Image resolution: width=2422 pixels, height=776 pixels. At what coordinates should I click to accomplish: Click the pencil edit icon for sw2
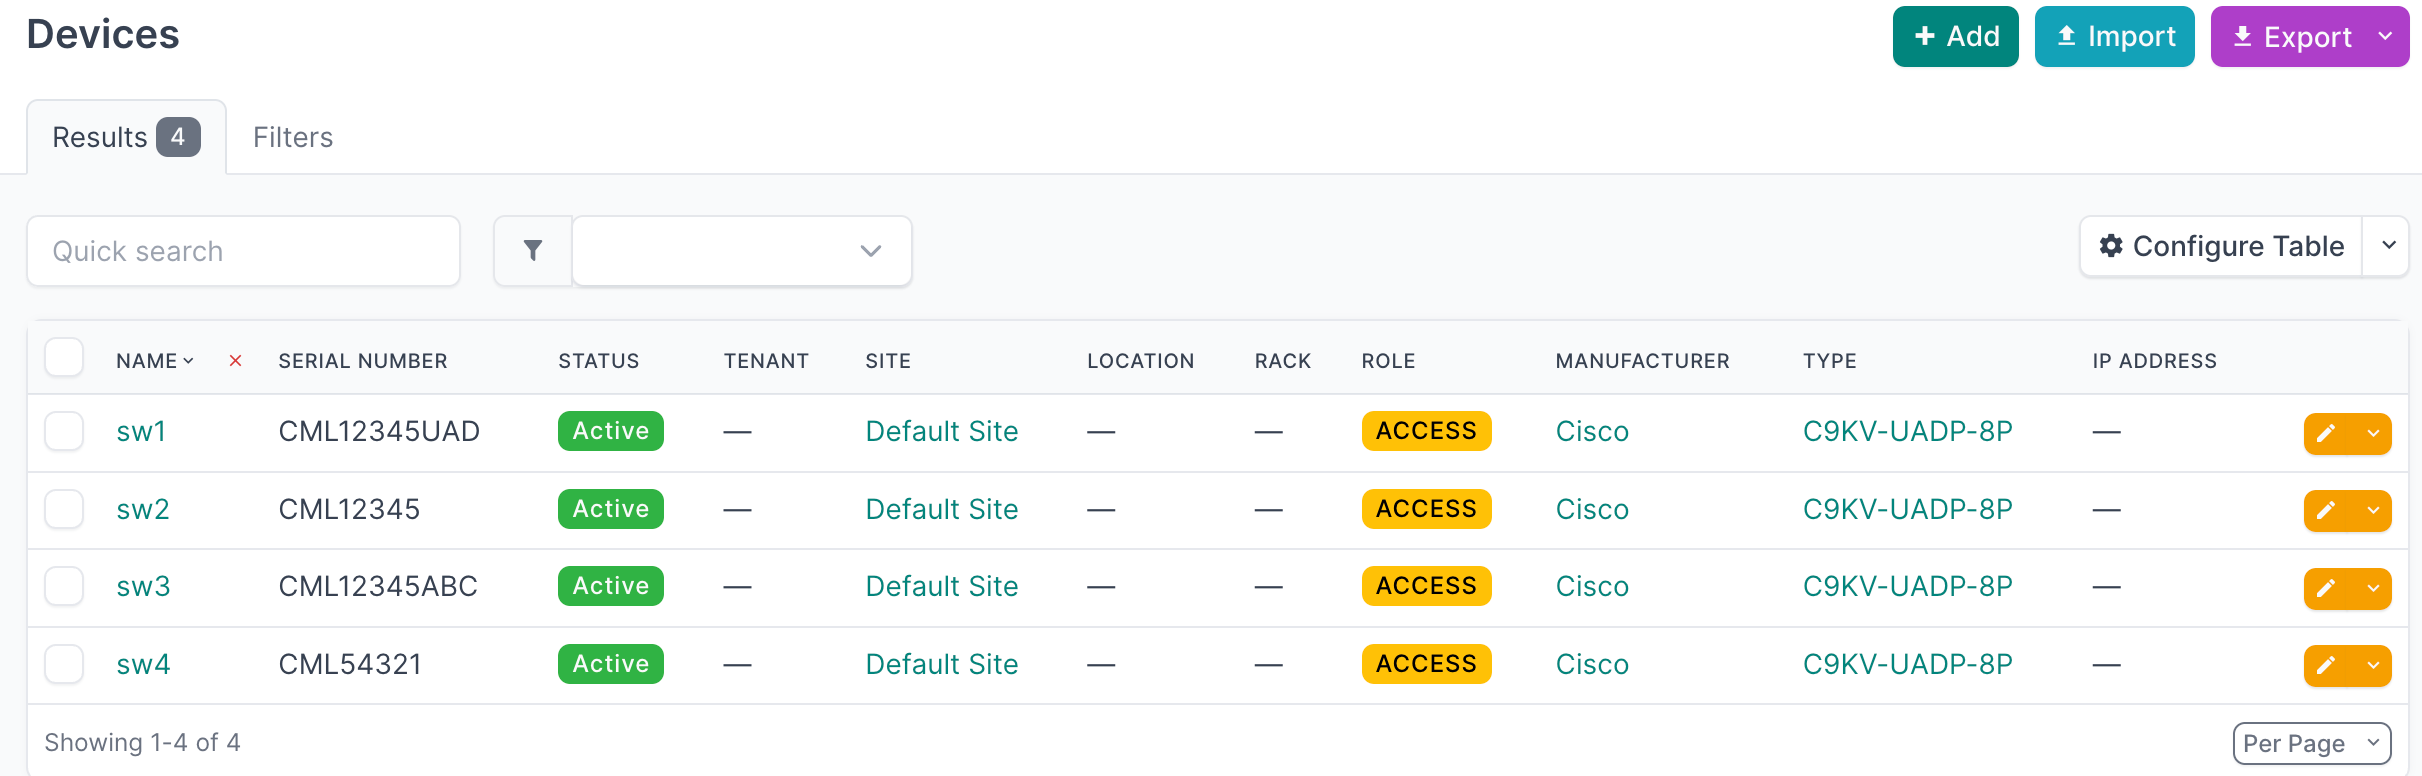click(x=2326, y=511)
